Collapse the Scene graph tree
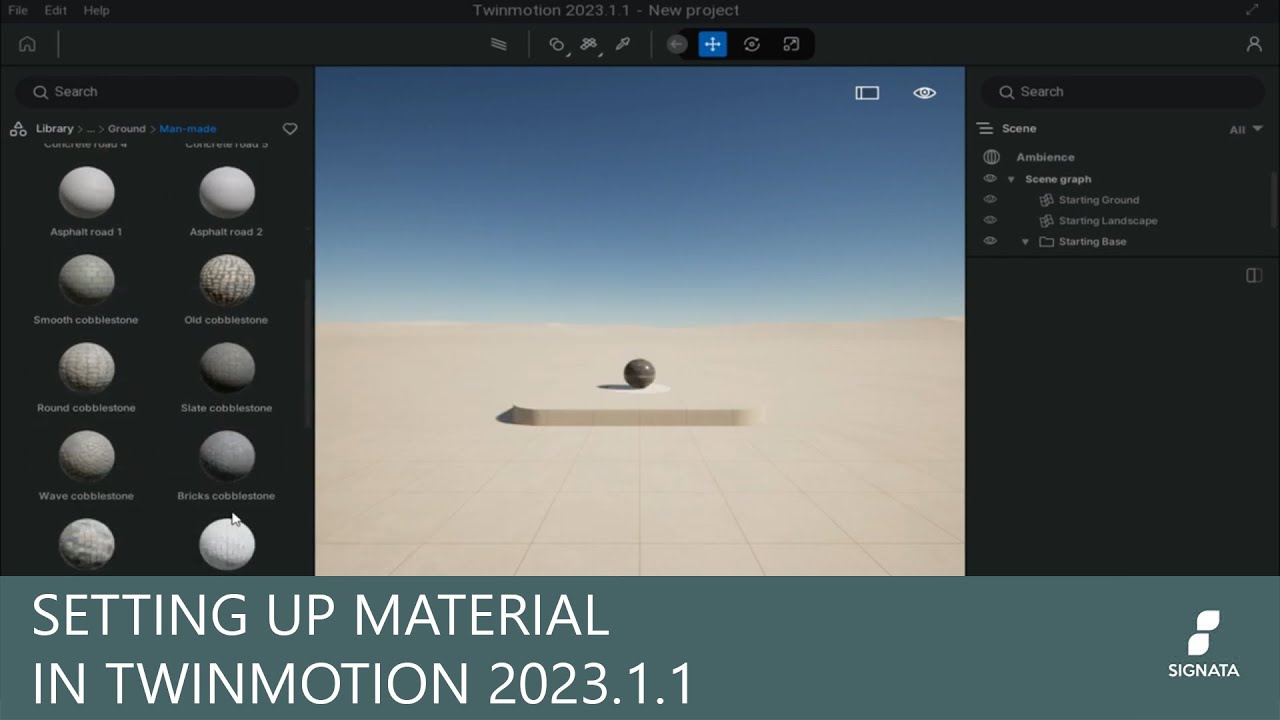This screenshot has width=1280, height=720. tap(1011, 180)
